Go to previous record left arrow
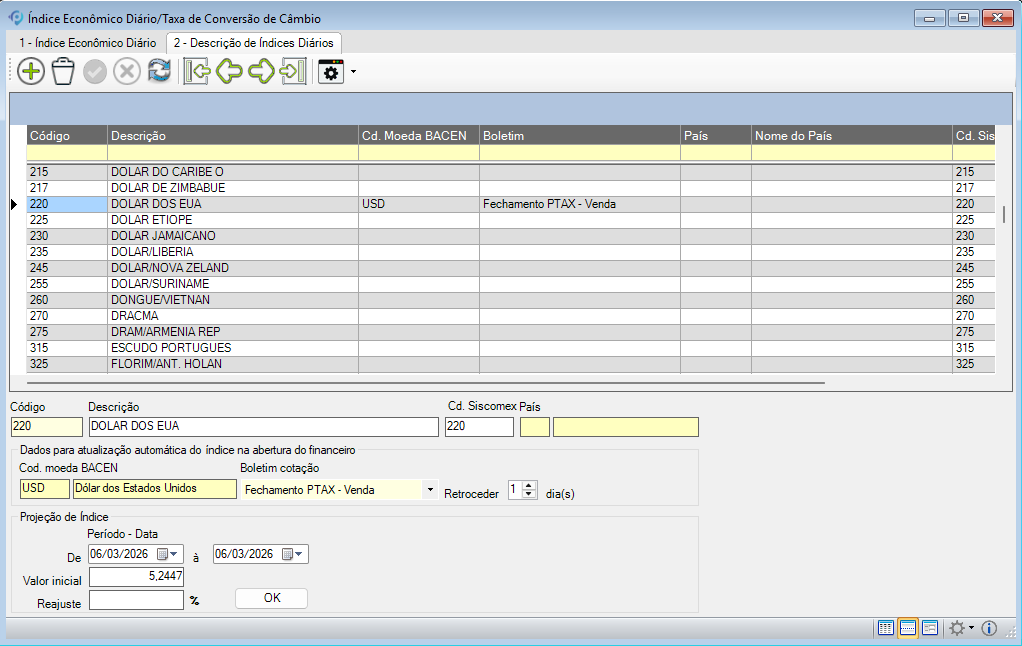 click(229, 72)
